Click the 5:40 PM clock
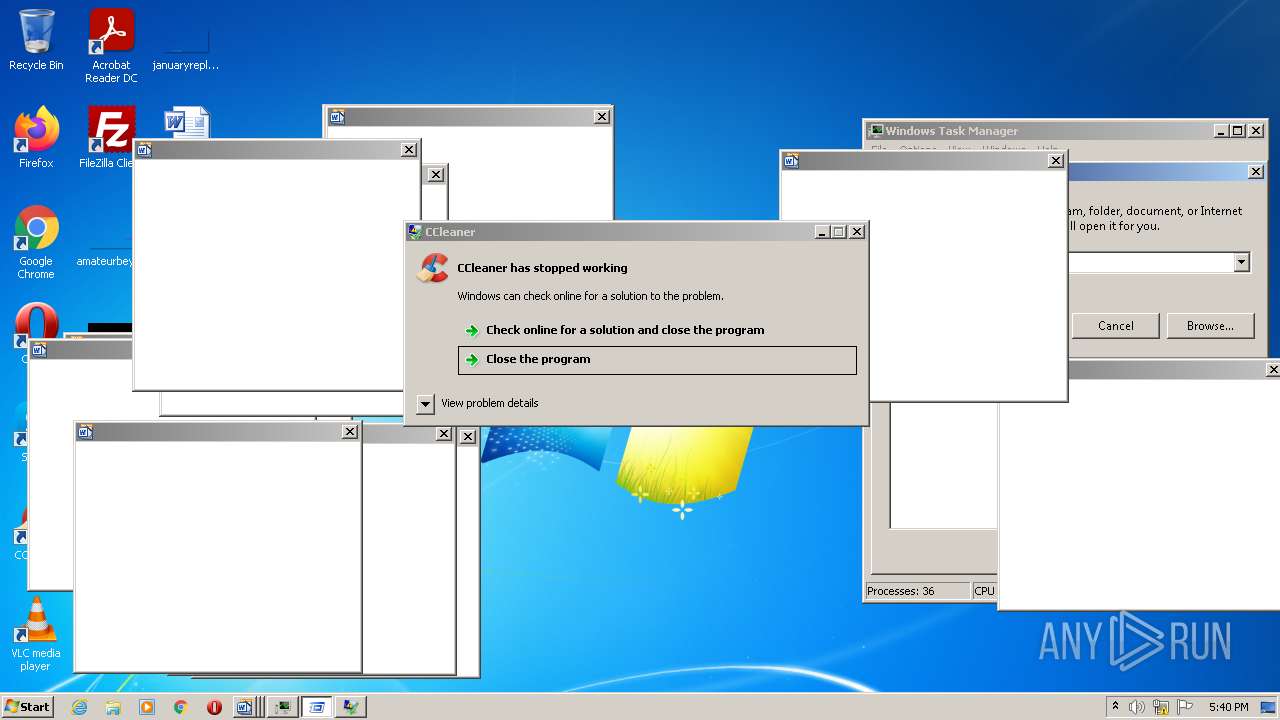1280x720 pixels. pyautogui.click(x=1228, y=707)
